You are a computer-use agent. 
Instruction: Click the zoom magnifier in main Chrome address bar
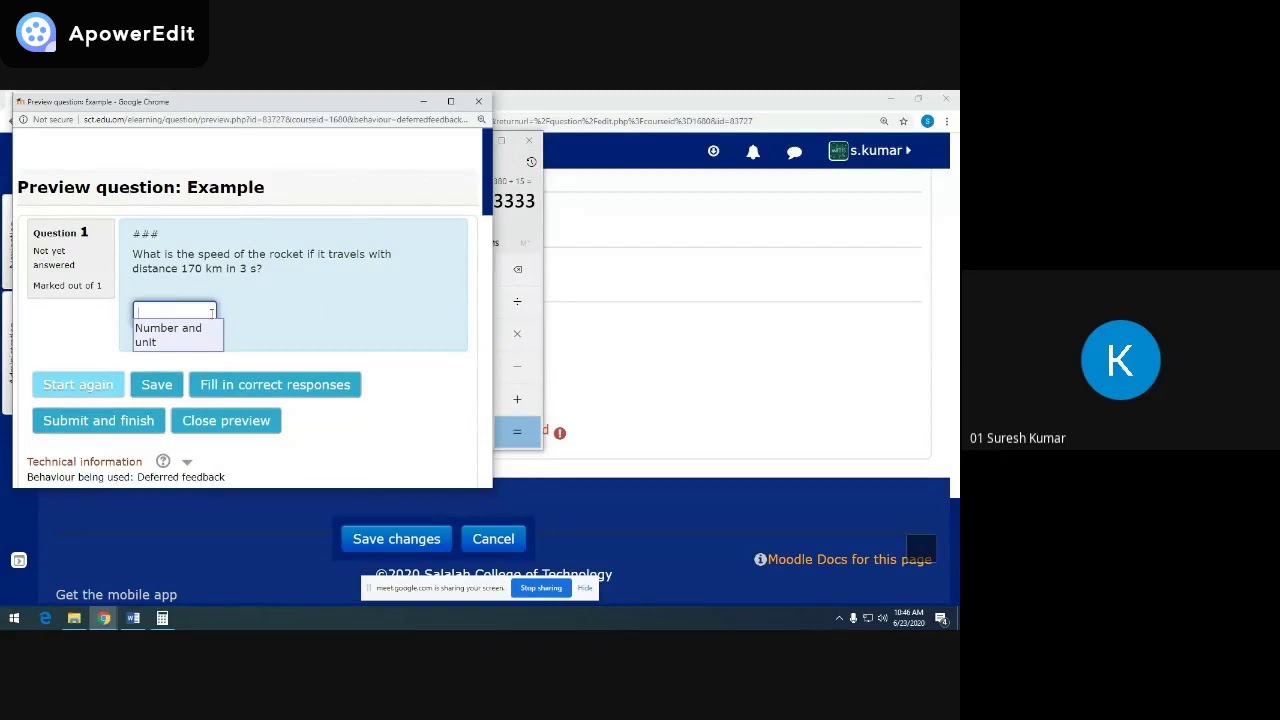pyautogui.click(x=884, y=121)
